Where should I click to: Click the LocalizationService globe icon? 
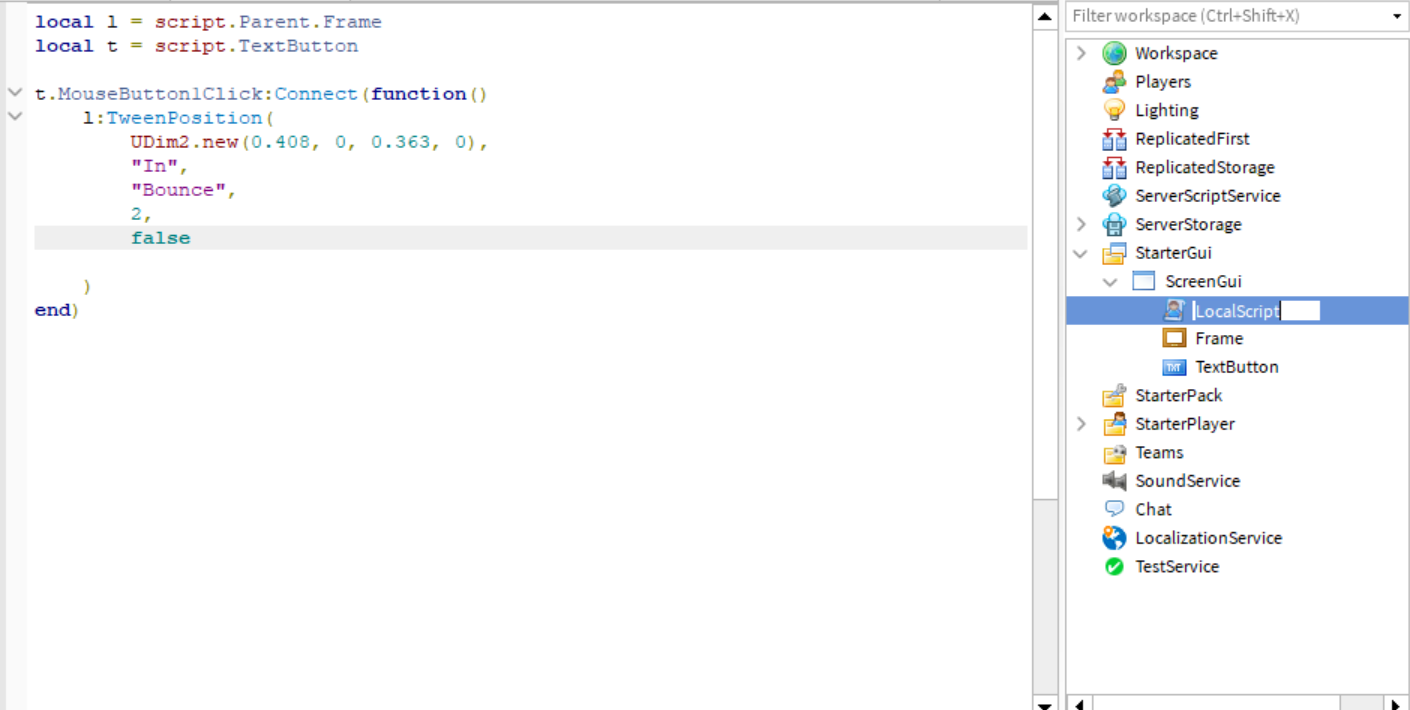(x=1113, y=538)
